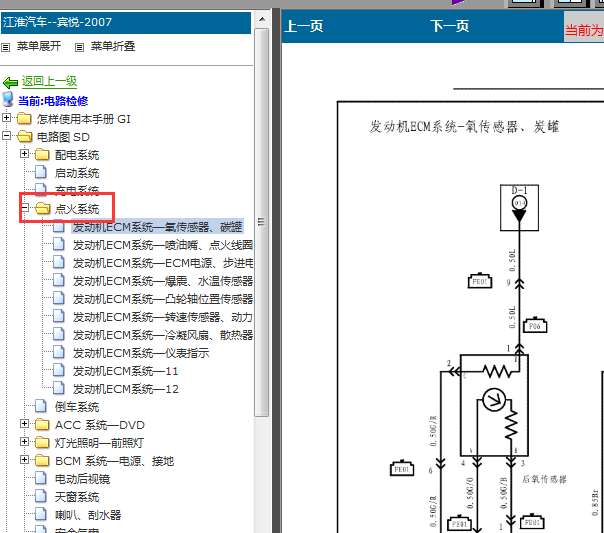Click the tree panel vertical scrollbar thumb
The width and height of the screenshot is (604, 533).
[x=262, y=222]
